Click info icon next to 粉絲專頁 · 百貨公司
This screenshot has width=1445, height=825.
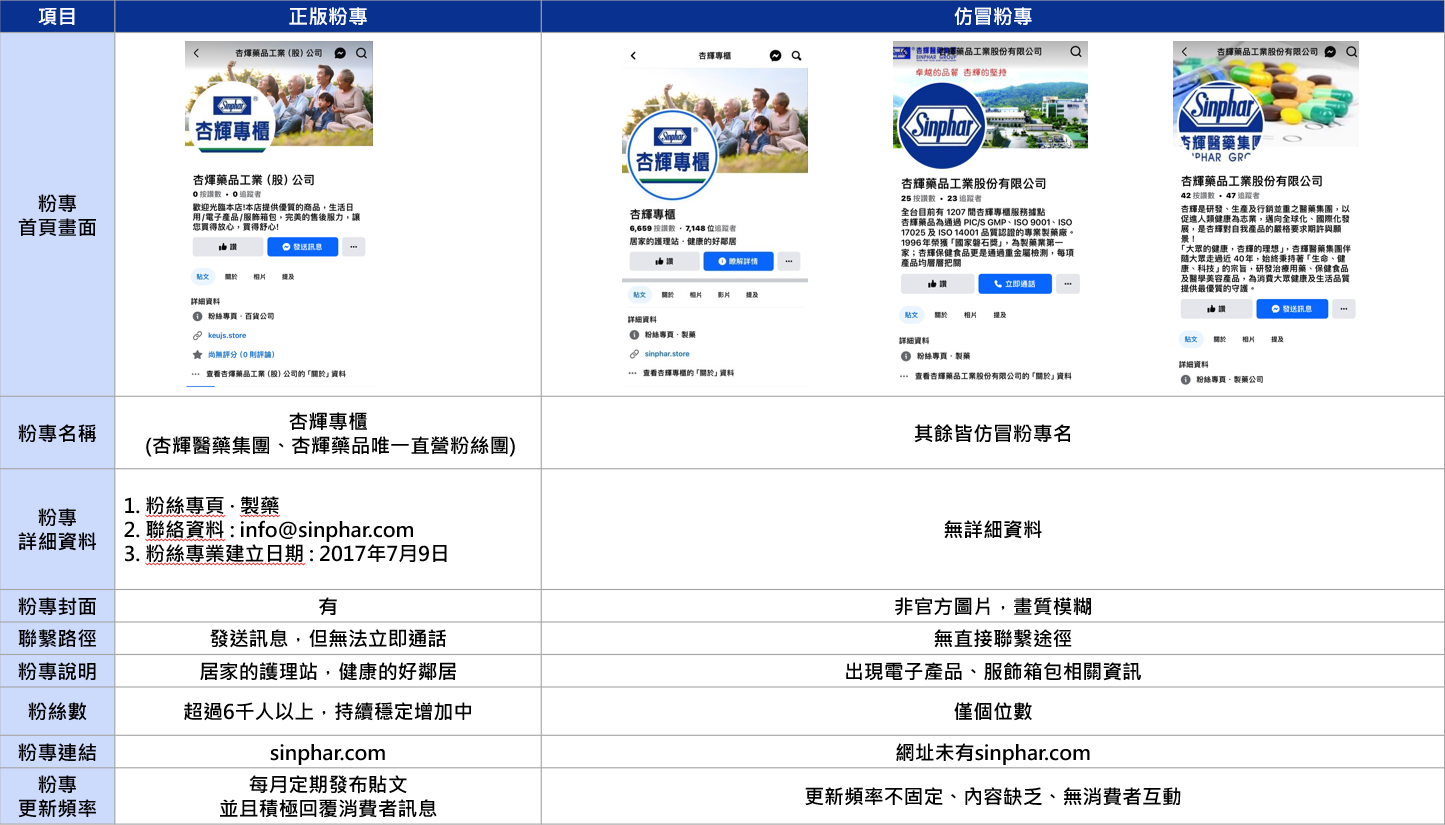click(x=198, y=316)
